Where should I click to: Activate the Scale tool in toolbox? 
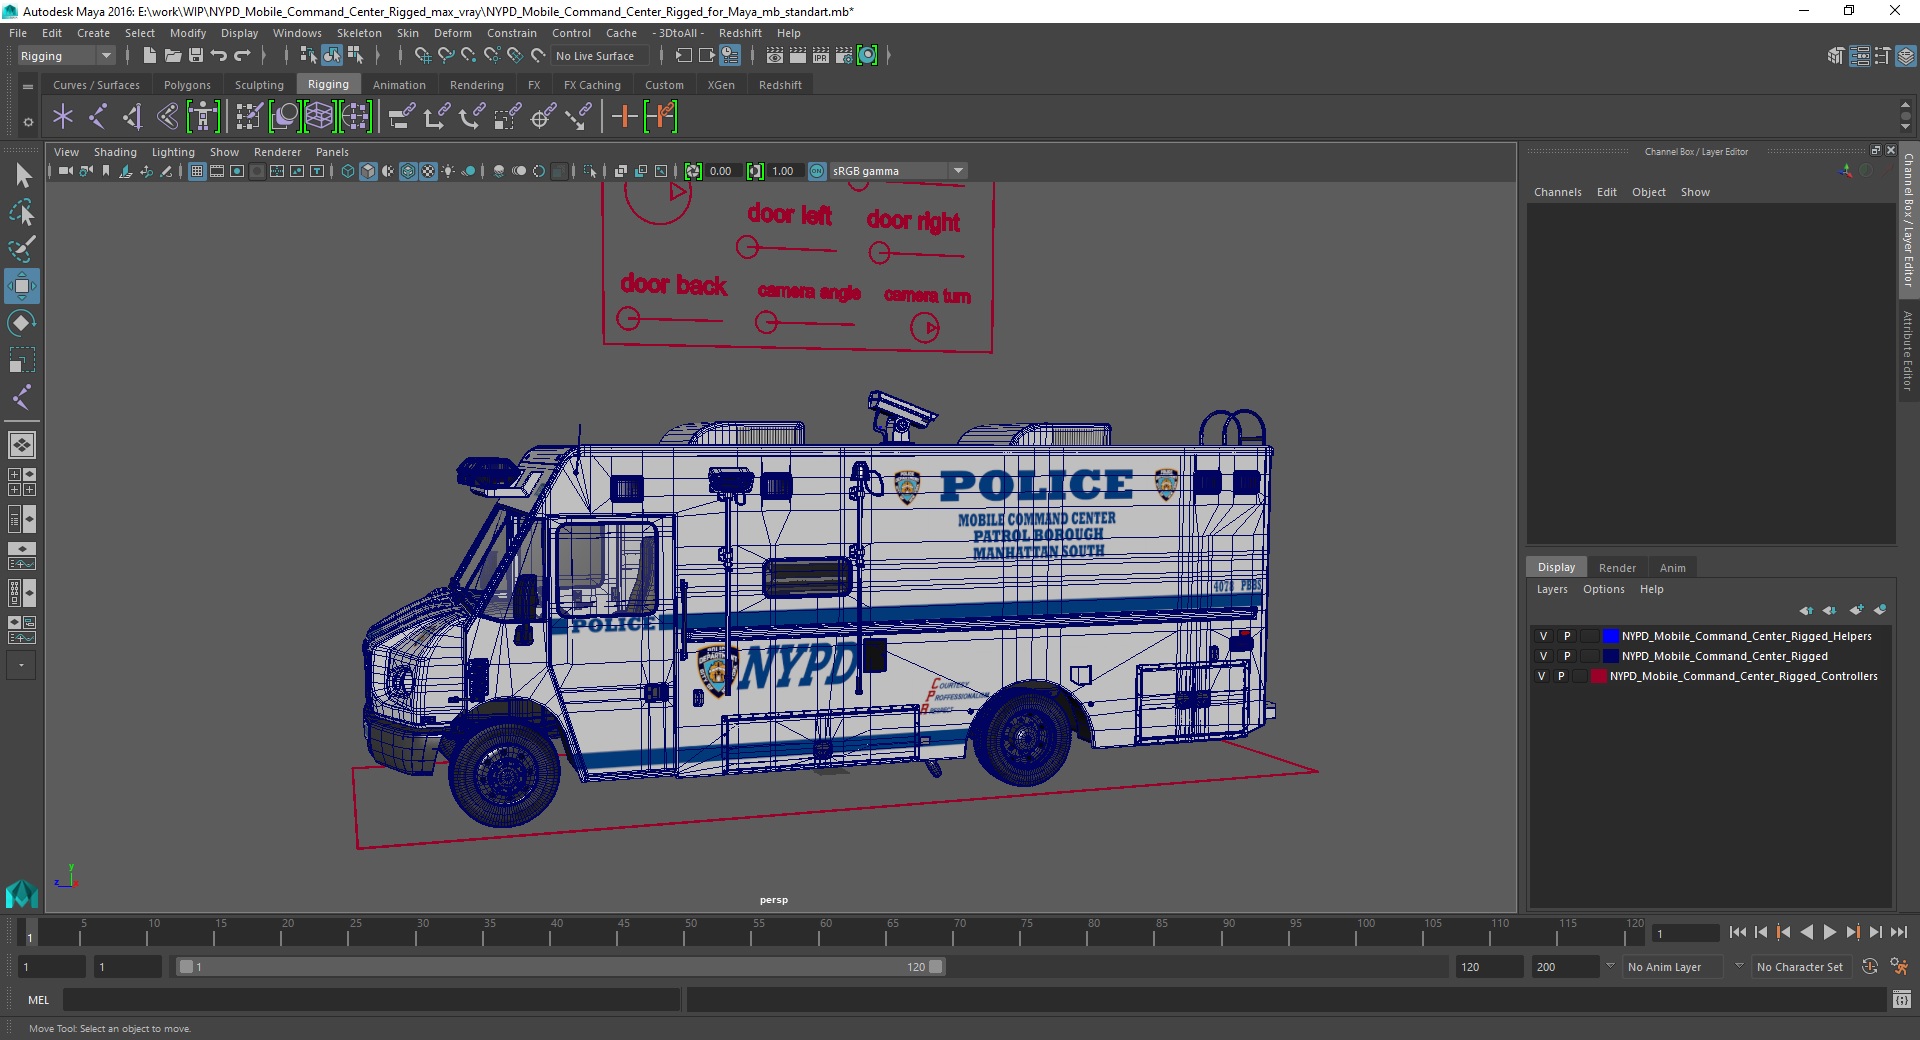[22, 360]
